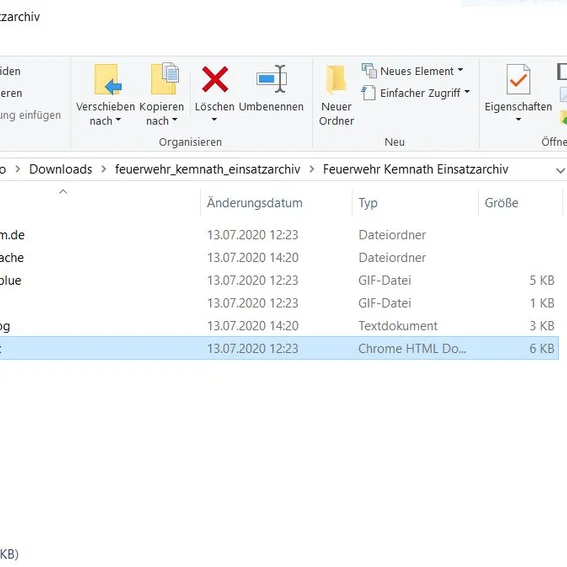The image size is (567, 567).
Task: Expand the Eigenschaften dropdown arrow
Action: (x=518, y=119)
